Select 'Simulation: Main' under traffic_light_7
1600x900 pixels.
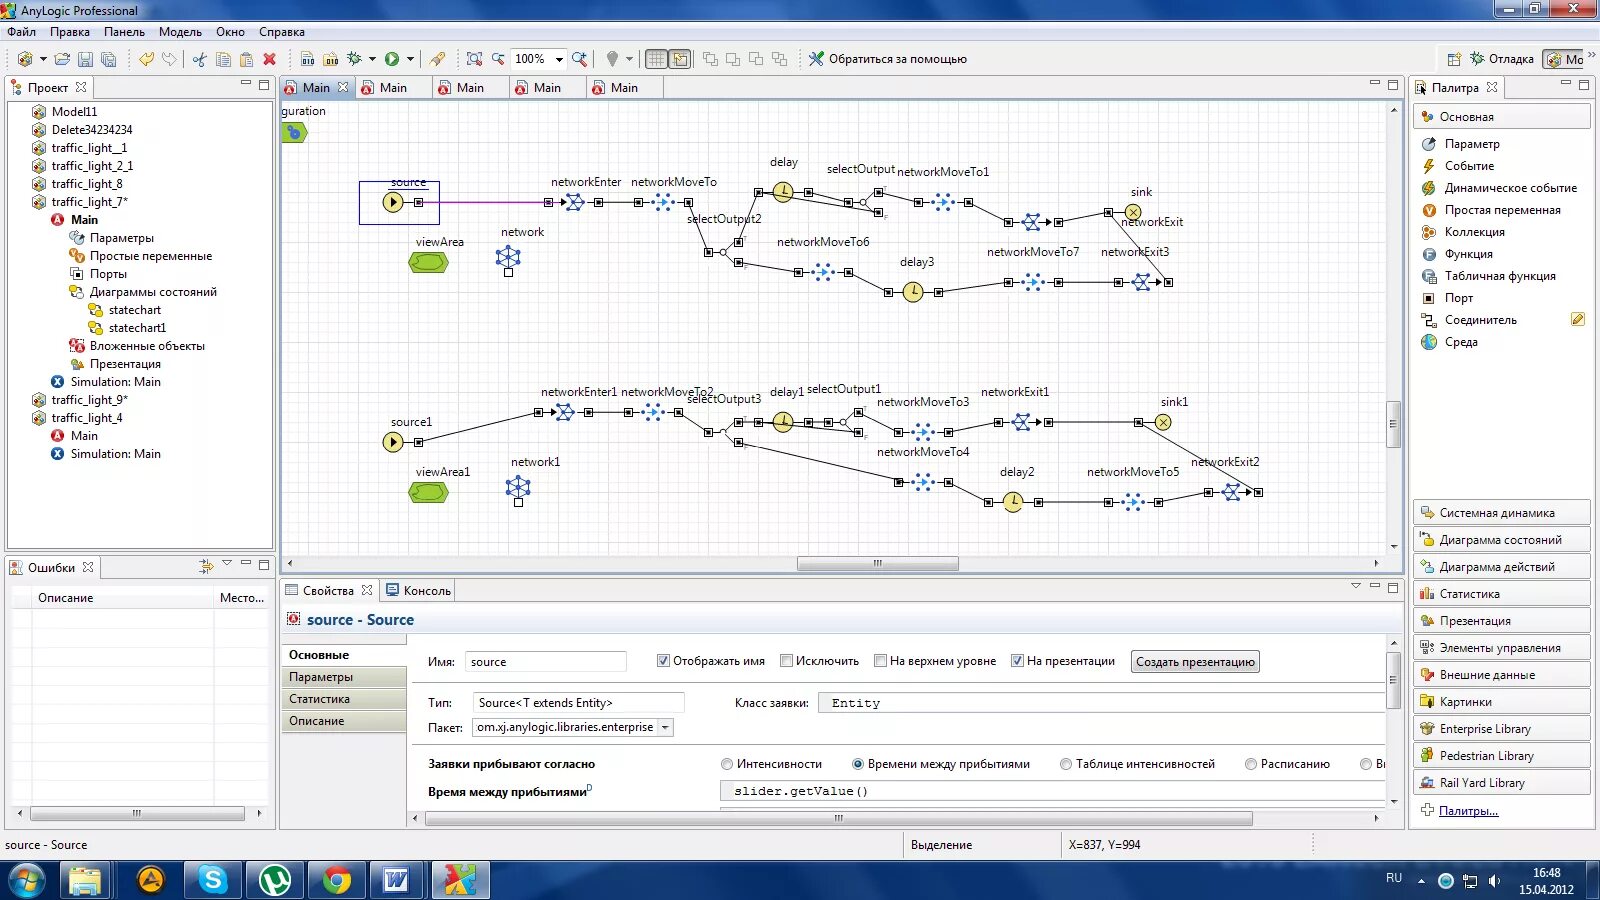[115, 382]
